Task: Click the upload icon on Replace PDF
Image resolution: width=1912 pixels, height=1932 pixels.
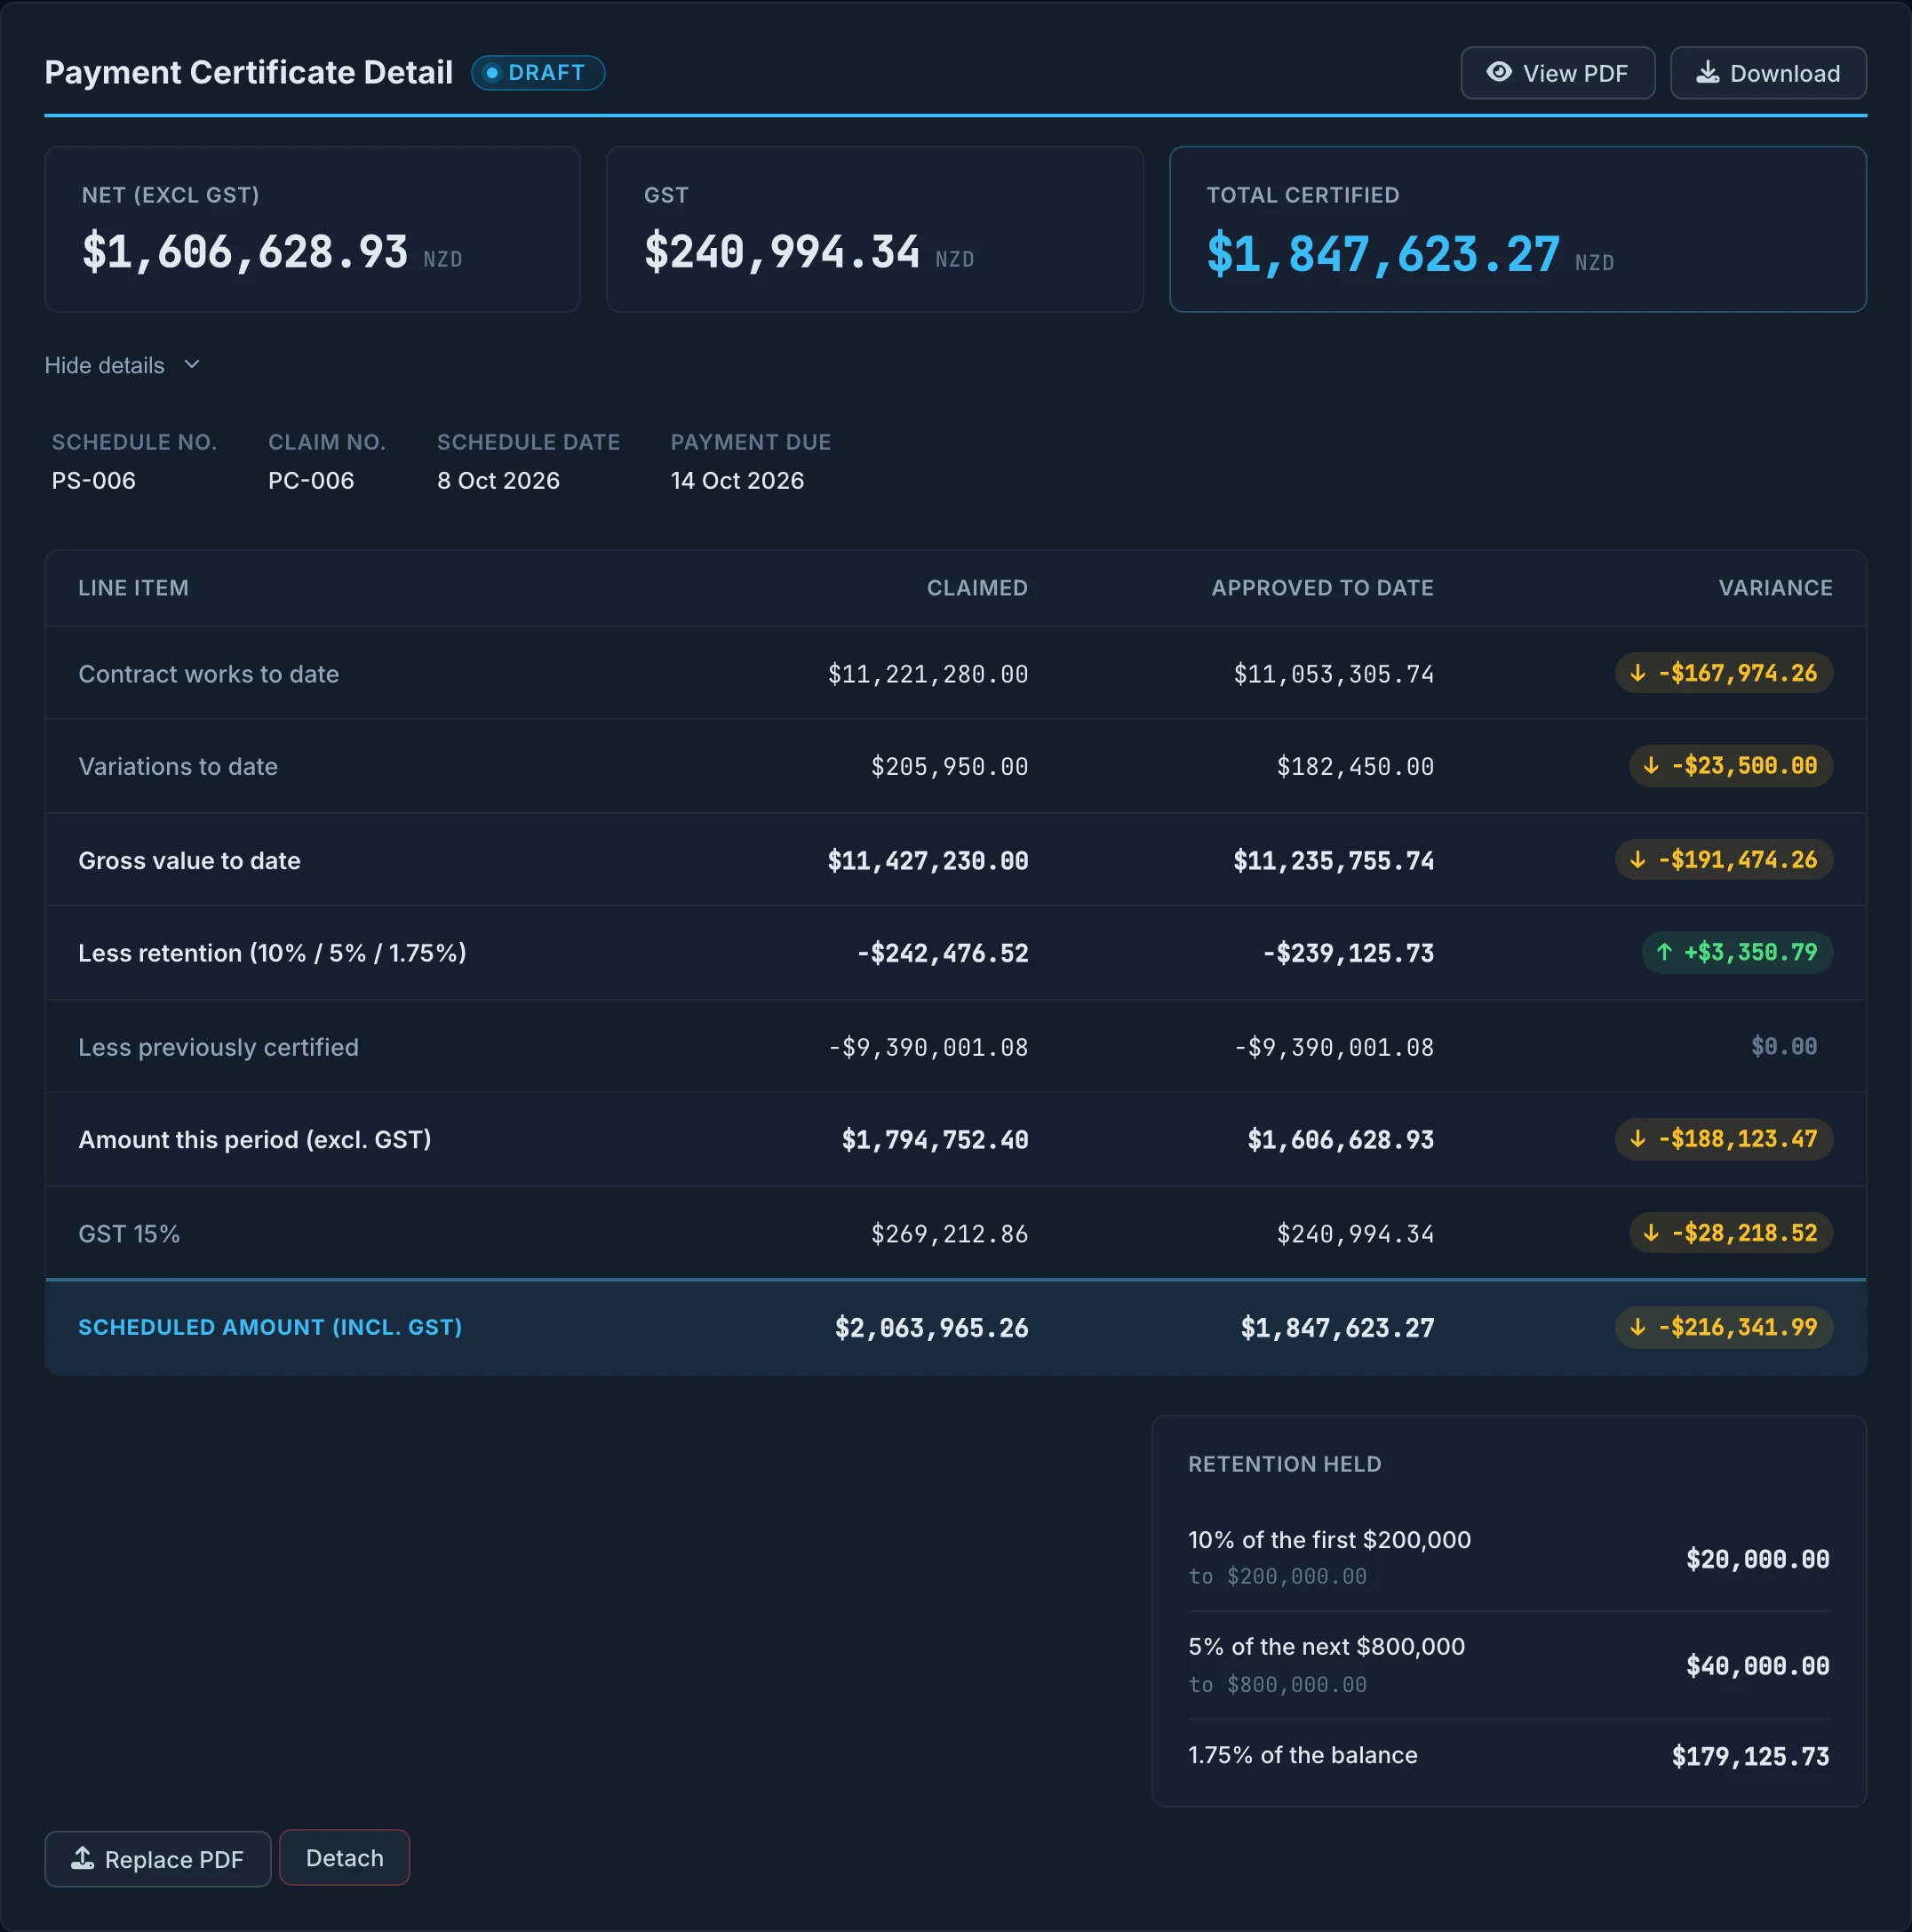Action: click(83, 1858)
